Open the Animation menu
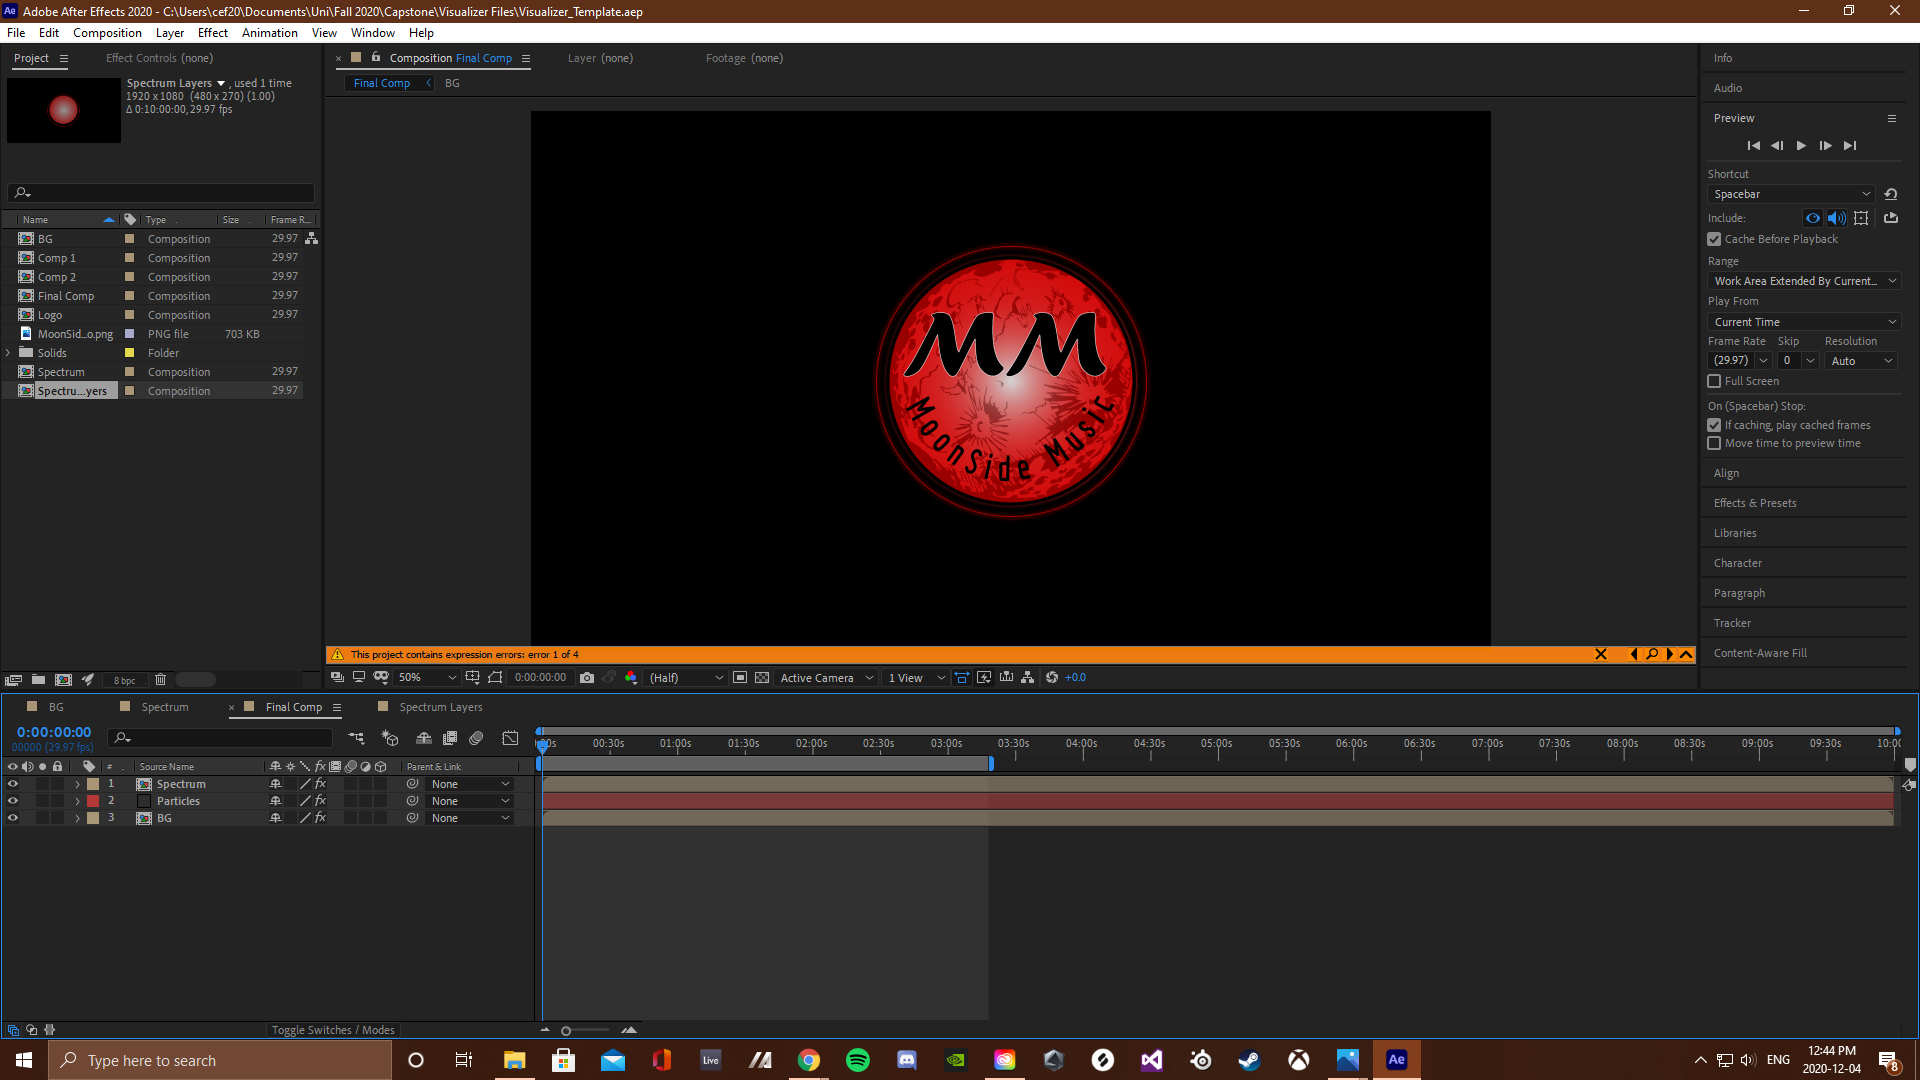This screenshot has width=1920, height=1080. [269, 33]
